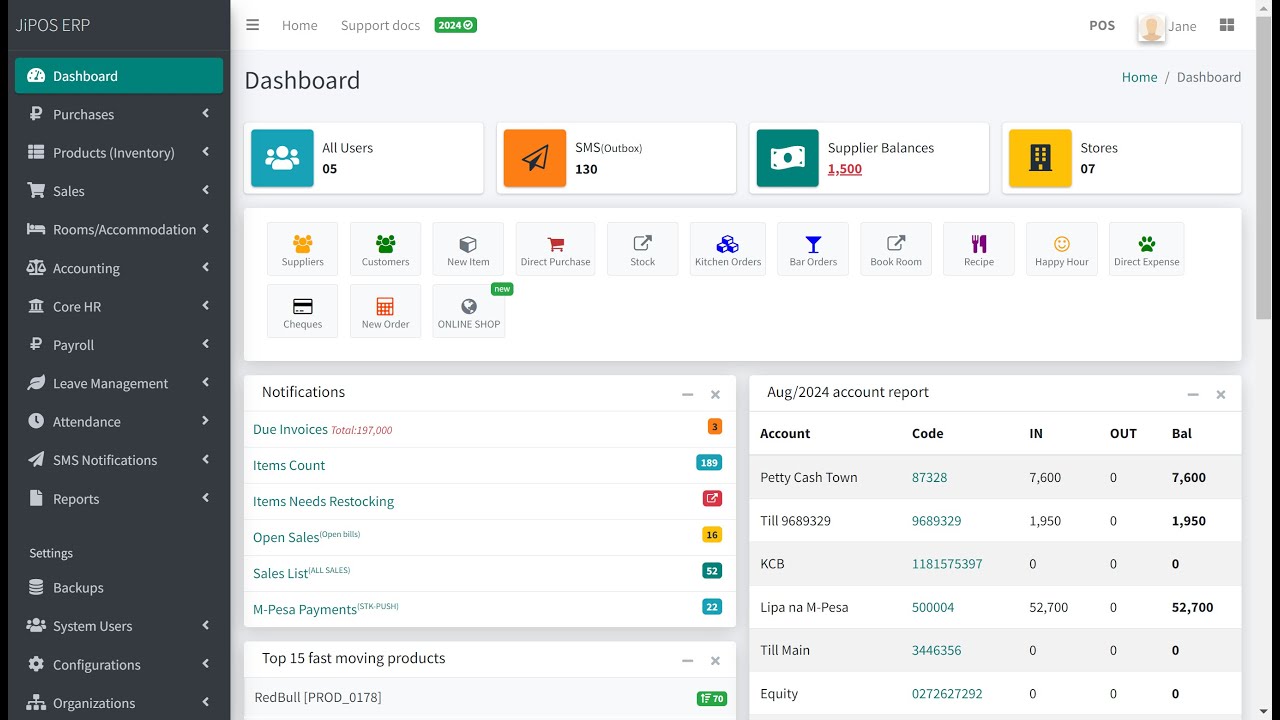Open Support docs in top navigation
The image size is (1280, 720).
(380, 25)
